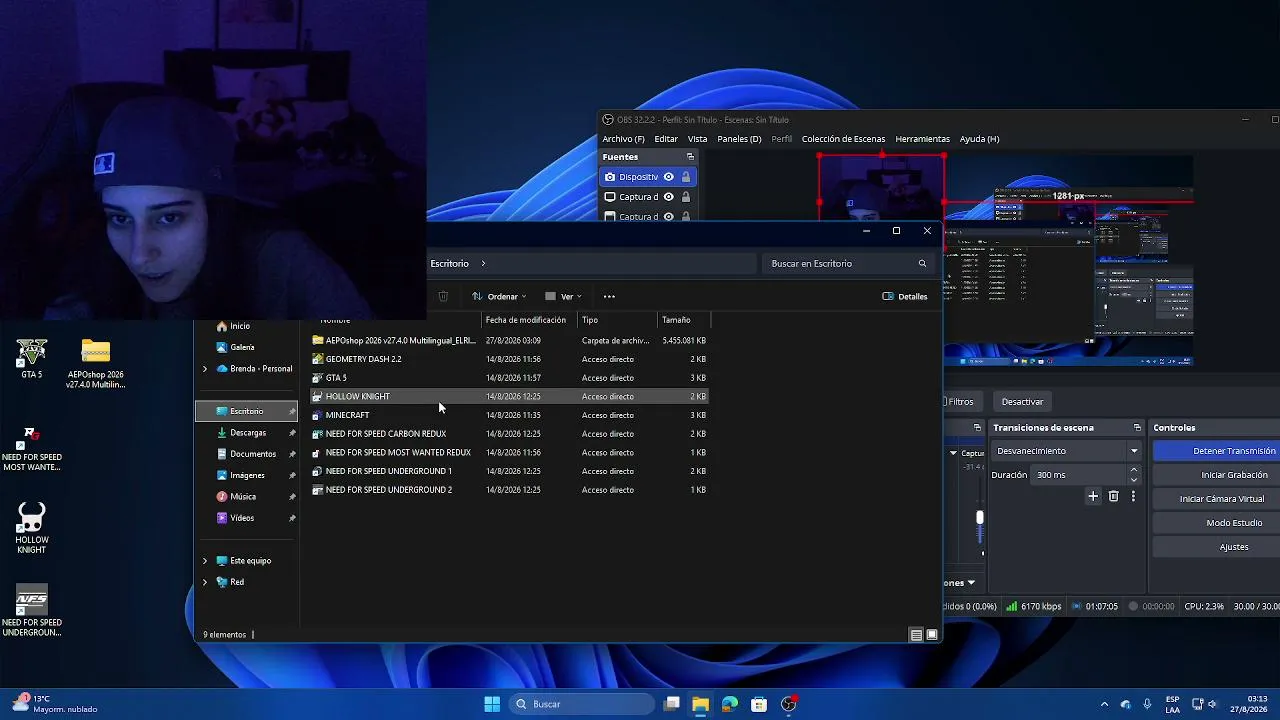Undock the Transiciones de escena panel
1280x720 pixels.
click(x=1137, y=428)
